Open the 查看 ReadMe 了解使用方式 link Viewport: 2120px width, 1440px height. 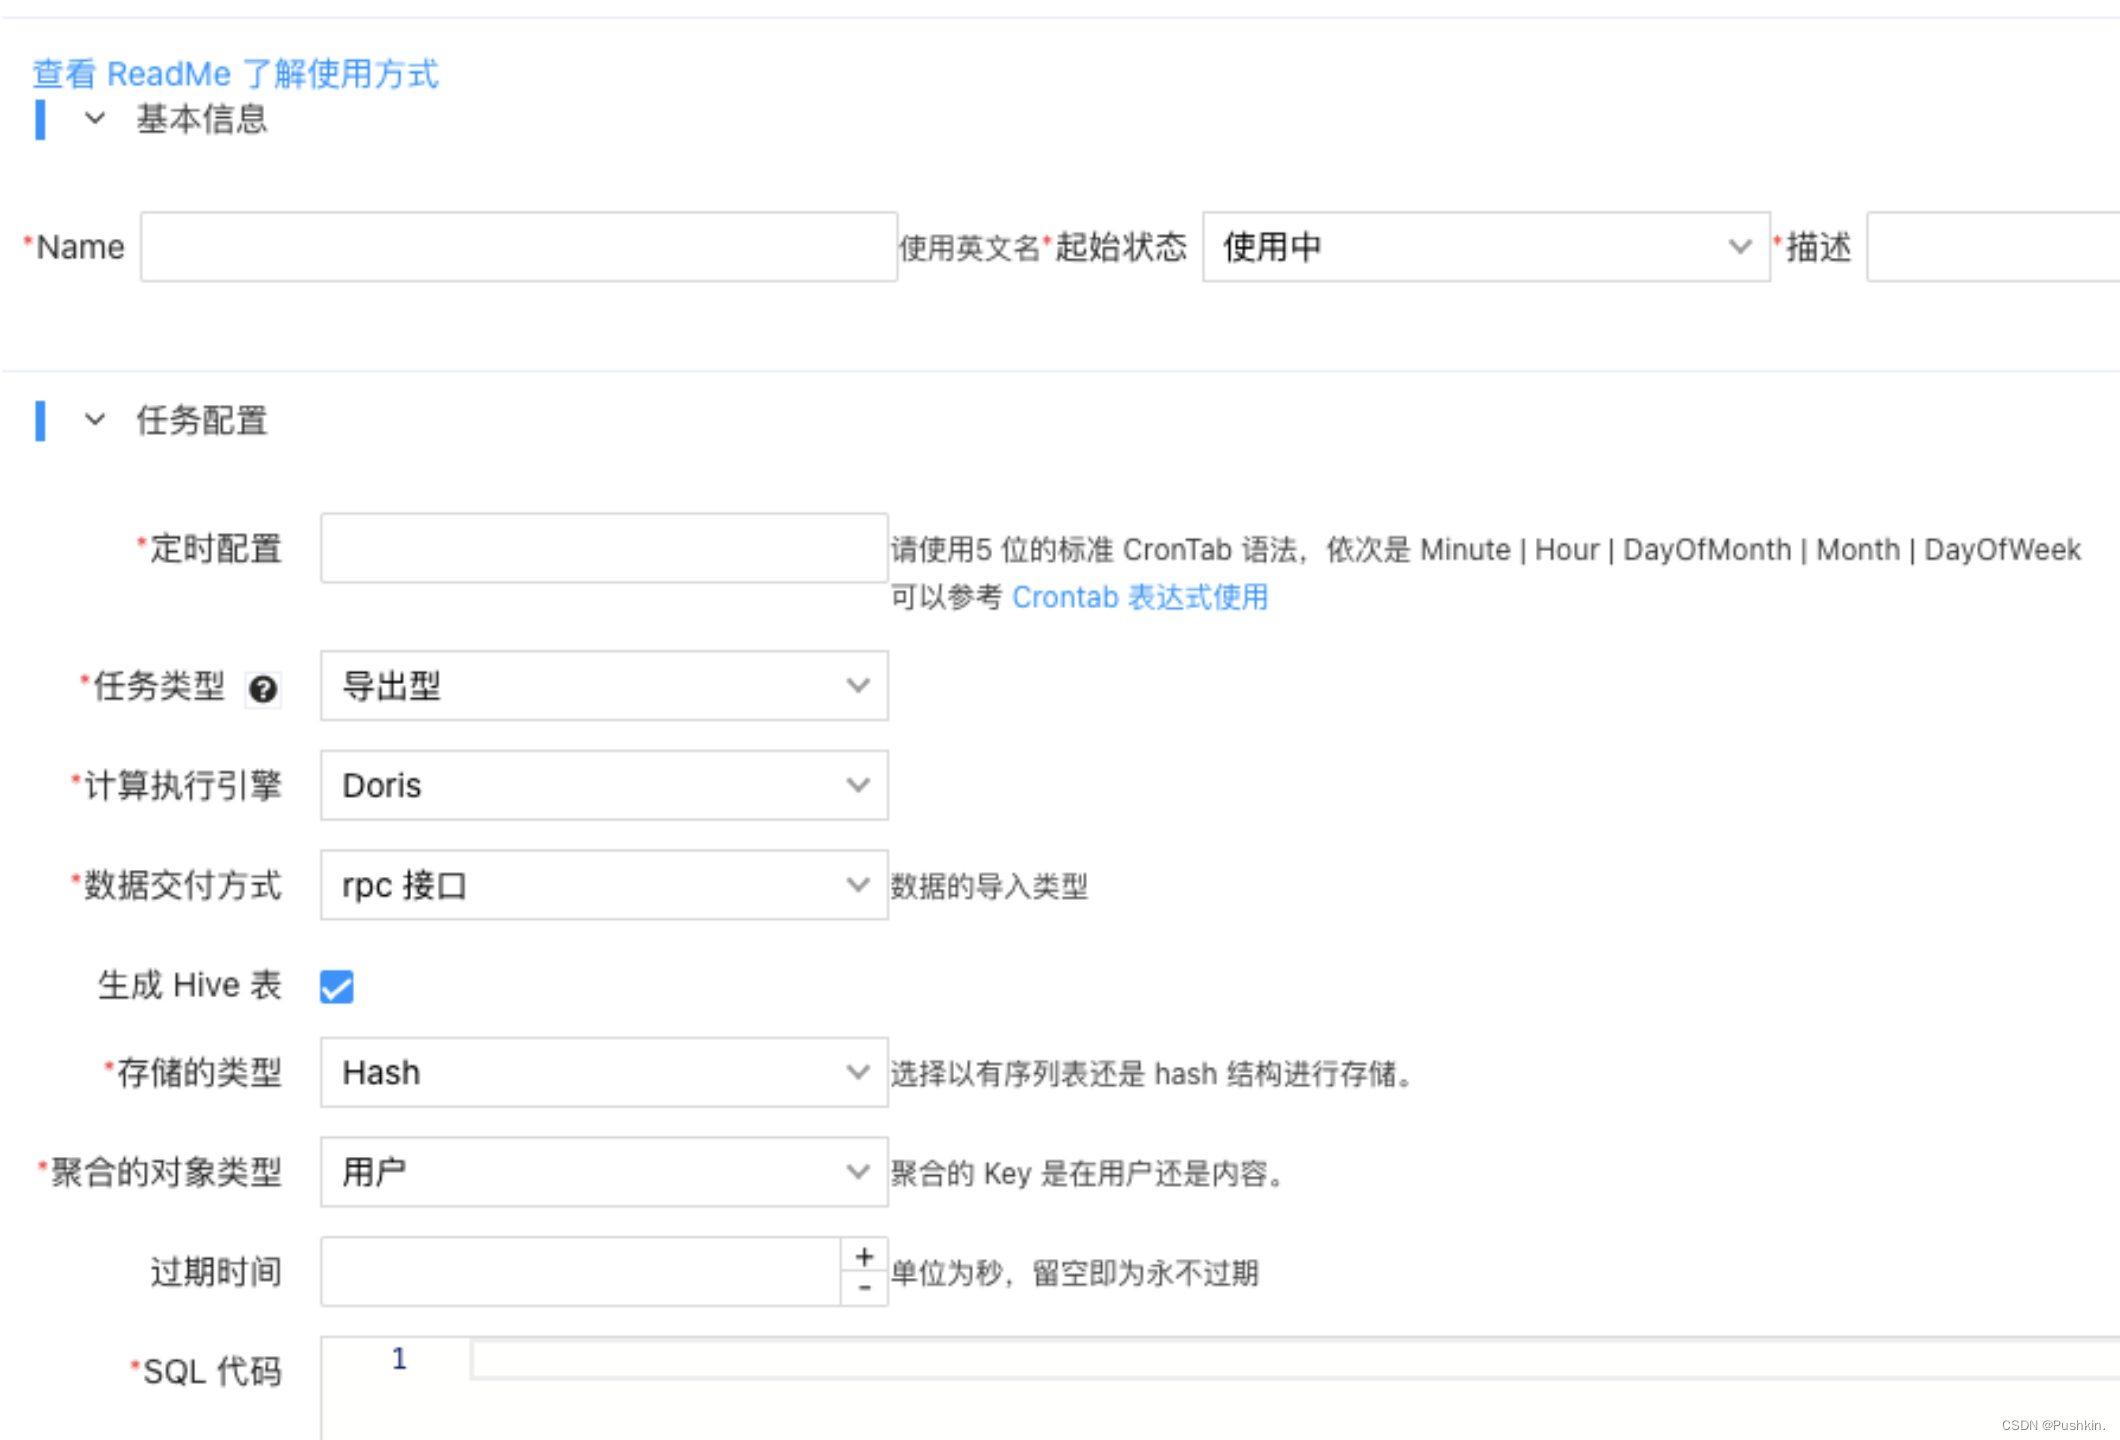click(235, 74)
